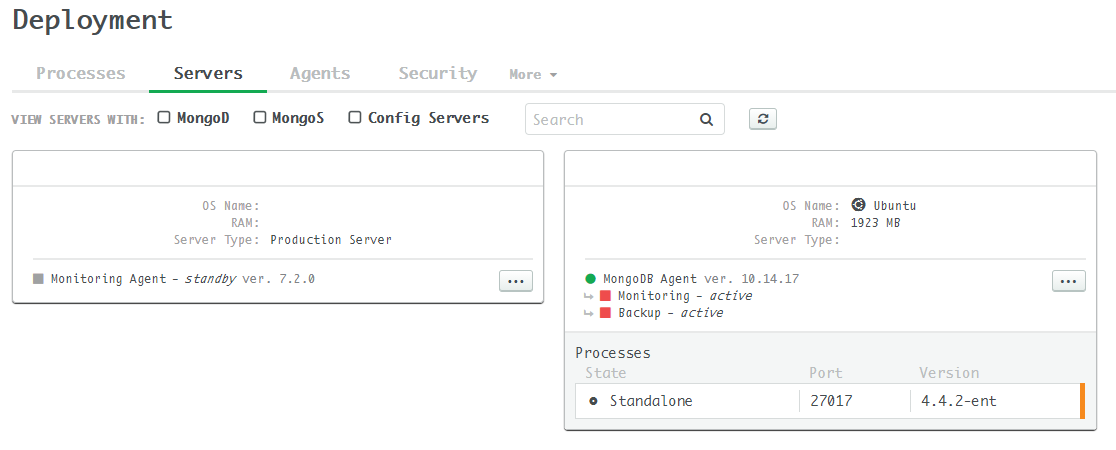Open the Agents tab
The image size is (1116, 450).
(320, 73)
